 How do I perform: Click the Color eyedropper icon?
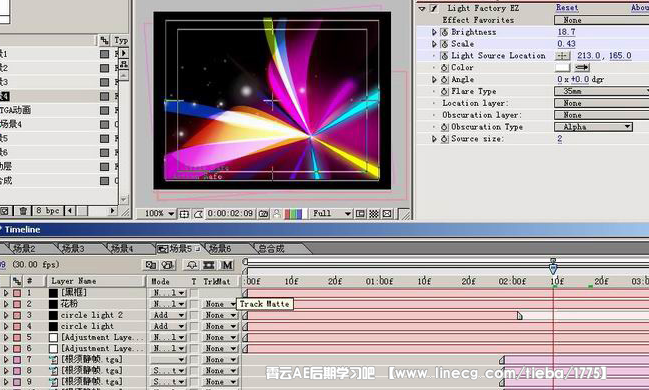[582, 67]
